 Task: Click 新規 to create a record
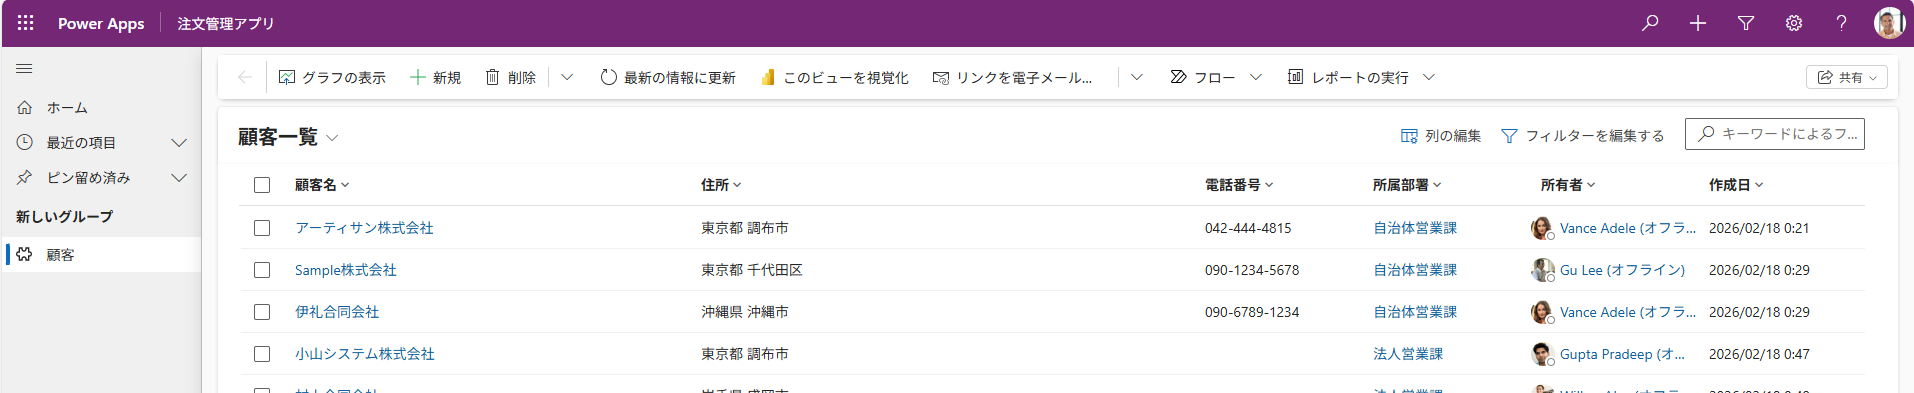[x=436, y=77]
